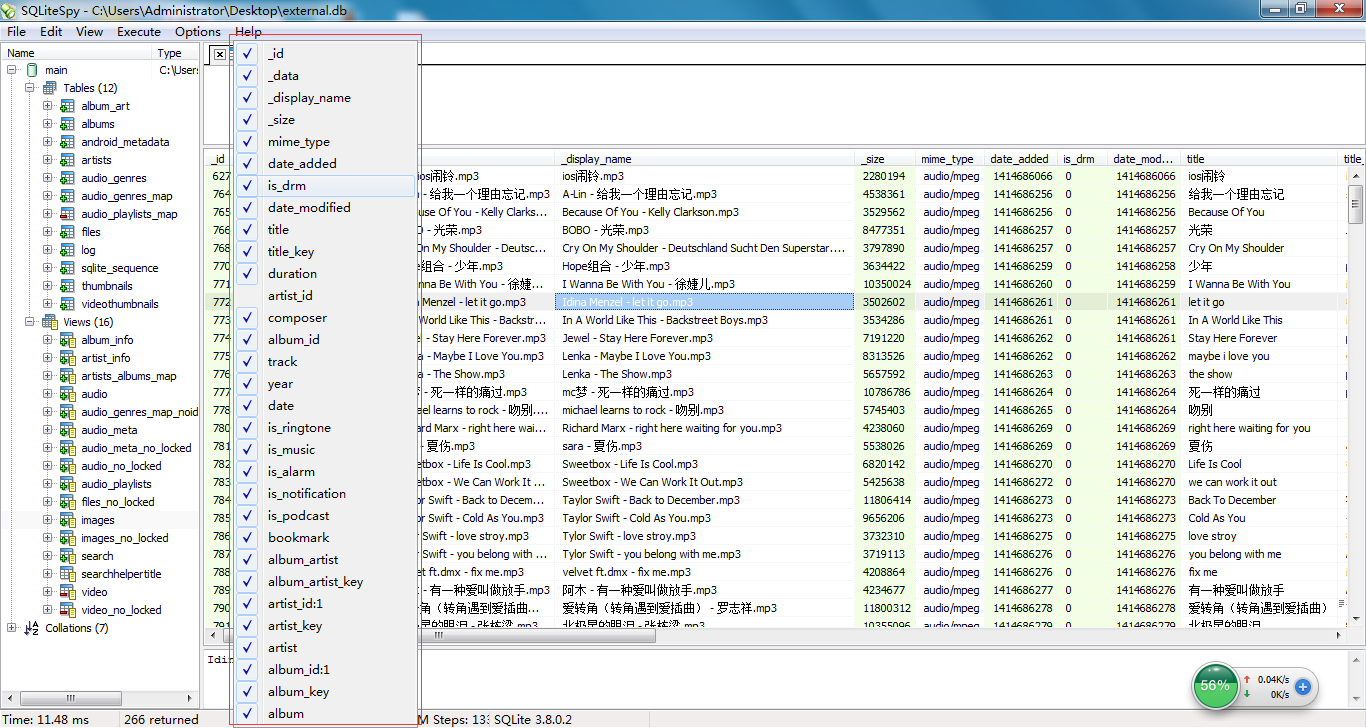Click the video_no_locked view icon

pos(67,610)
